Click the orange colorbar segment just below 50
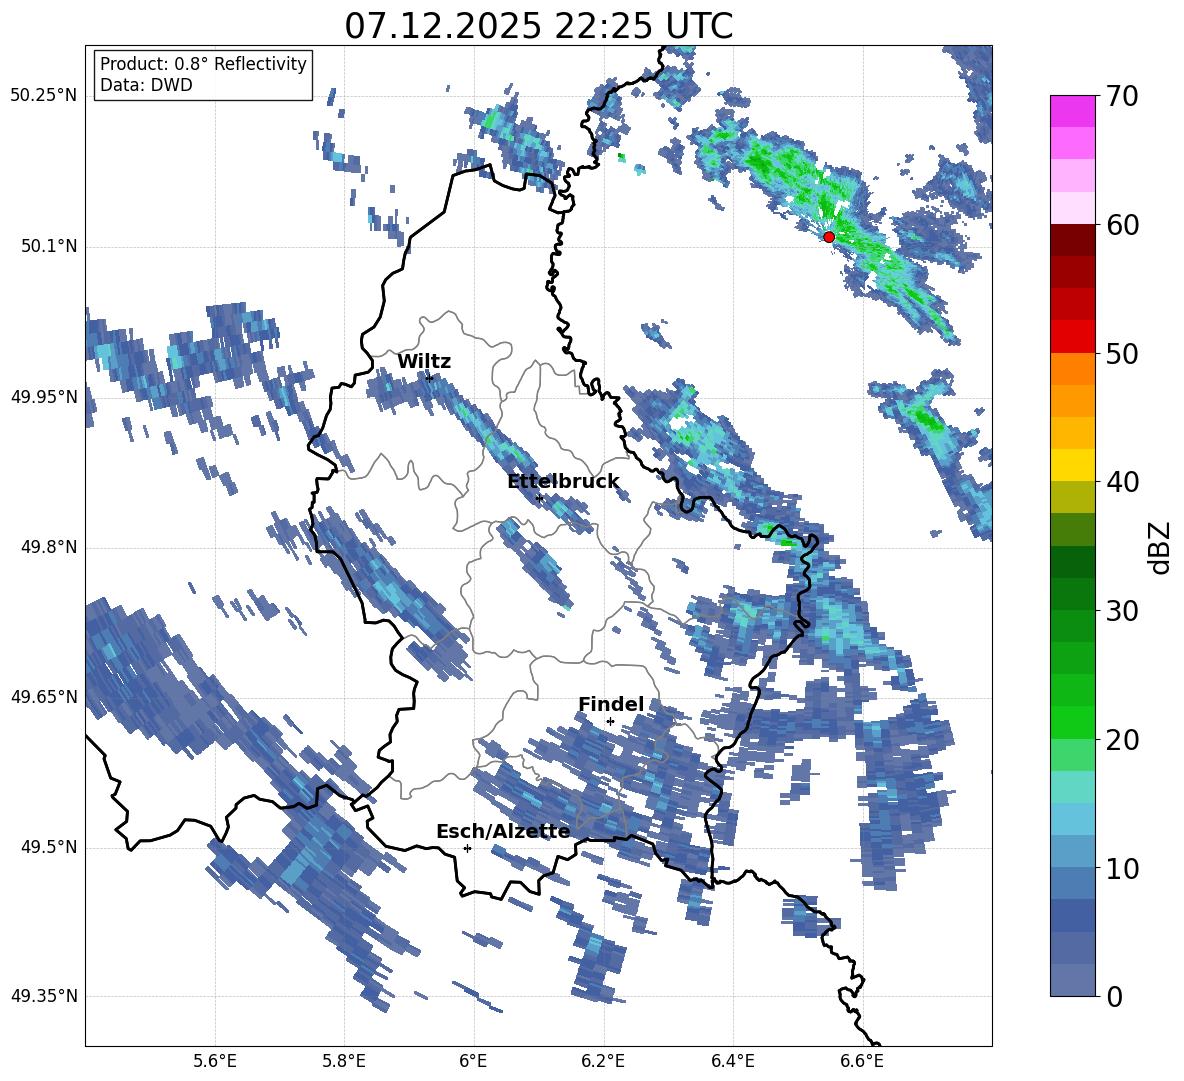The height and width of the screenshot is (1081, 1184). (1072, 369)
